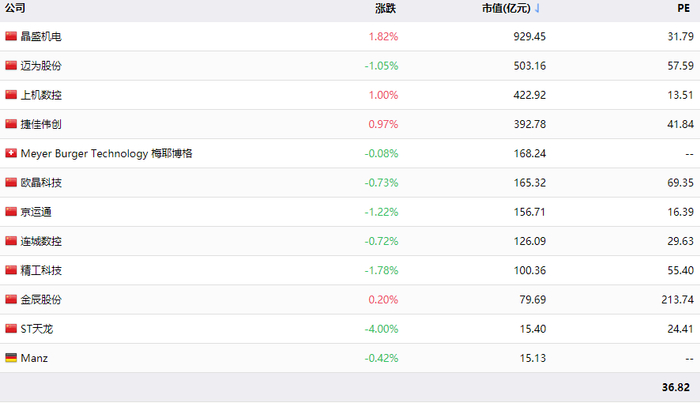The image size is (700, 403).
Task: Select market cap value 100.36
Action: coord(529,270)
